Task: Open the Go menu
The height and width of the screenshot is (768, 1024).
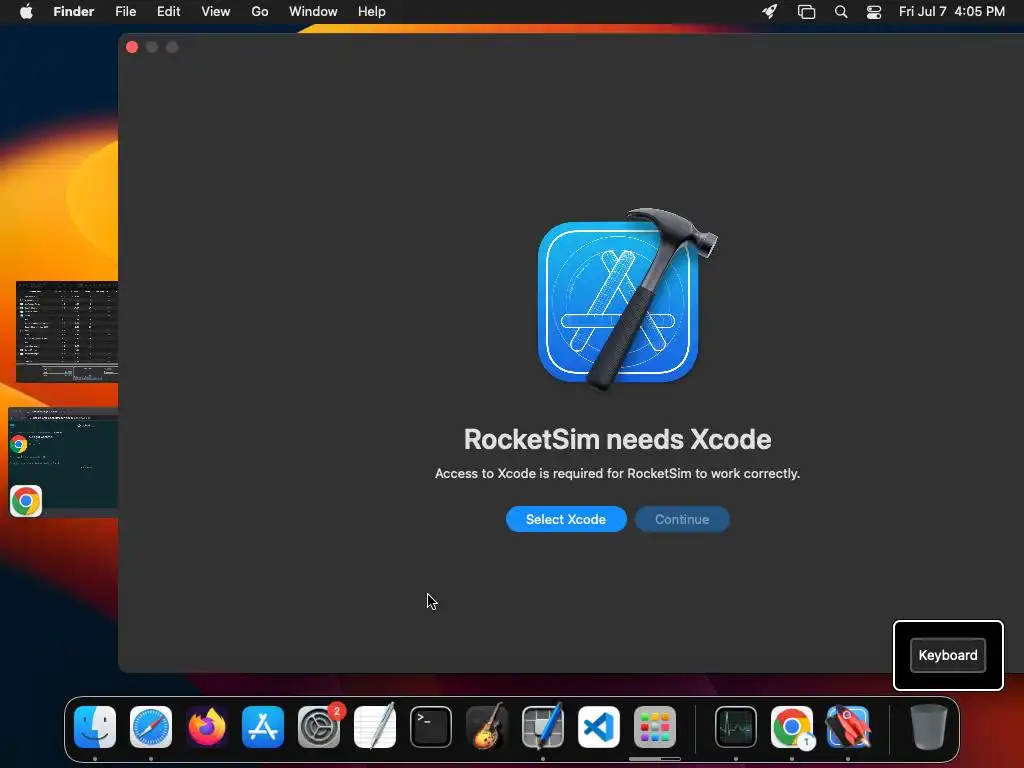Action: pyautogui.click(x=260, y=12)
